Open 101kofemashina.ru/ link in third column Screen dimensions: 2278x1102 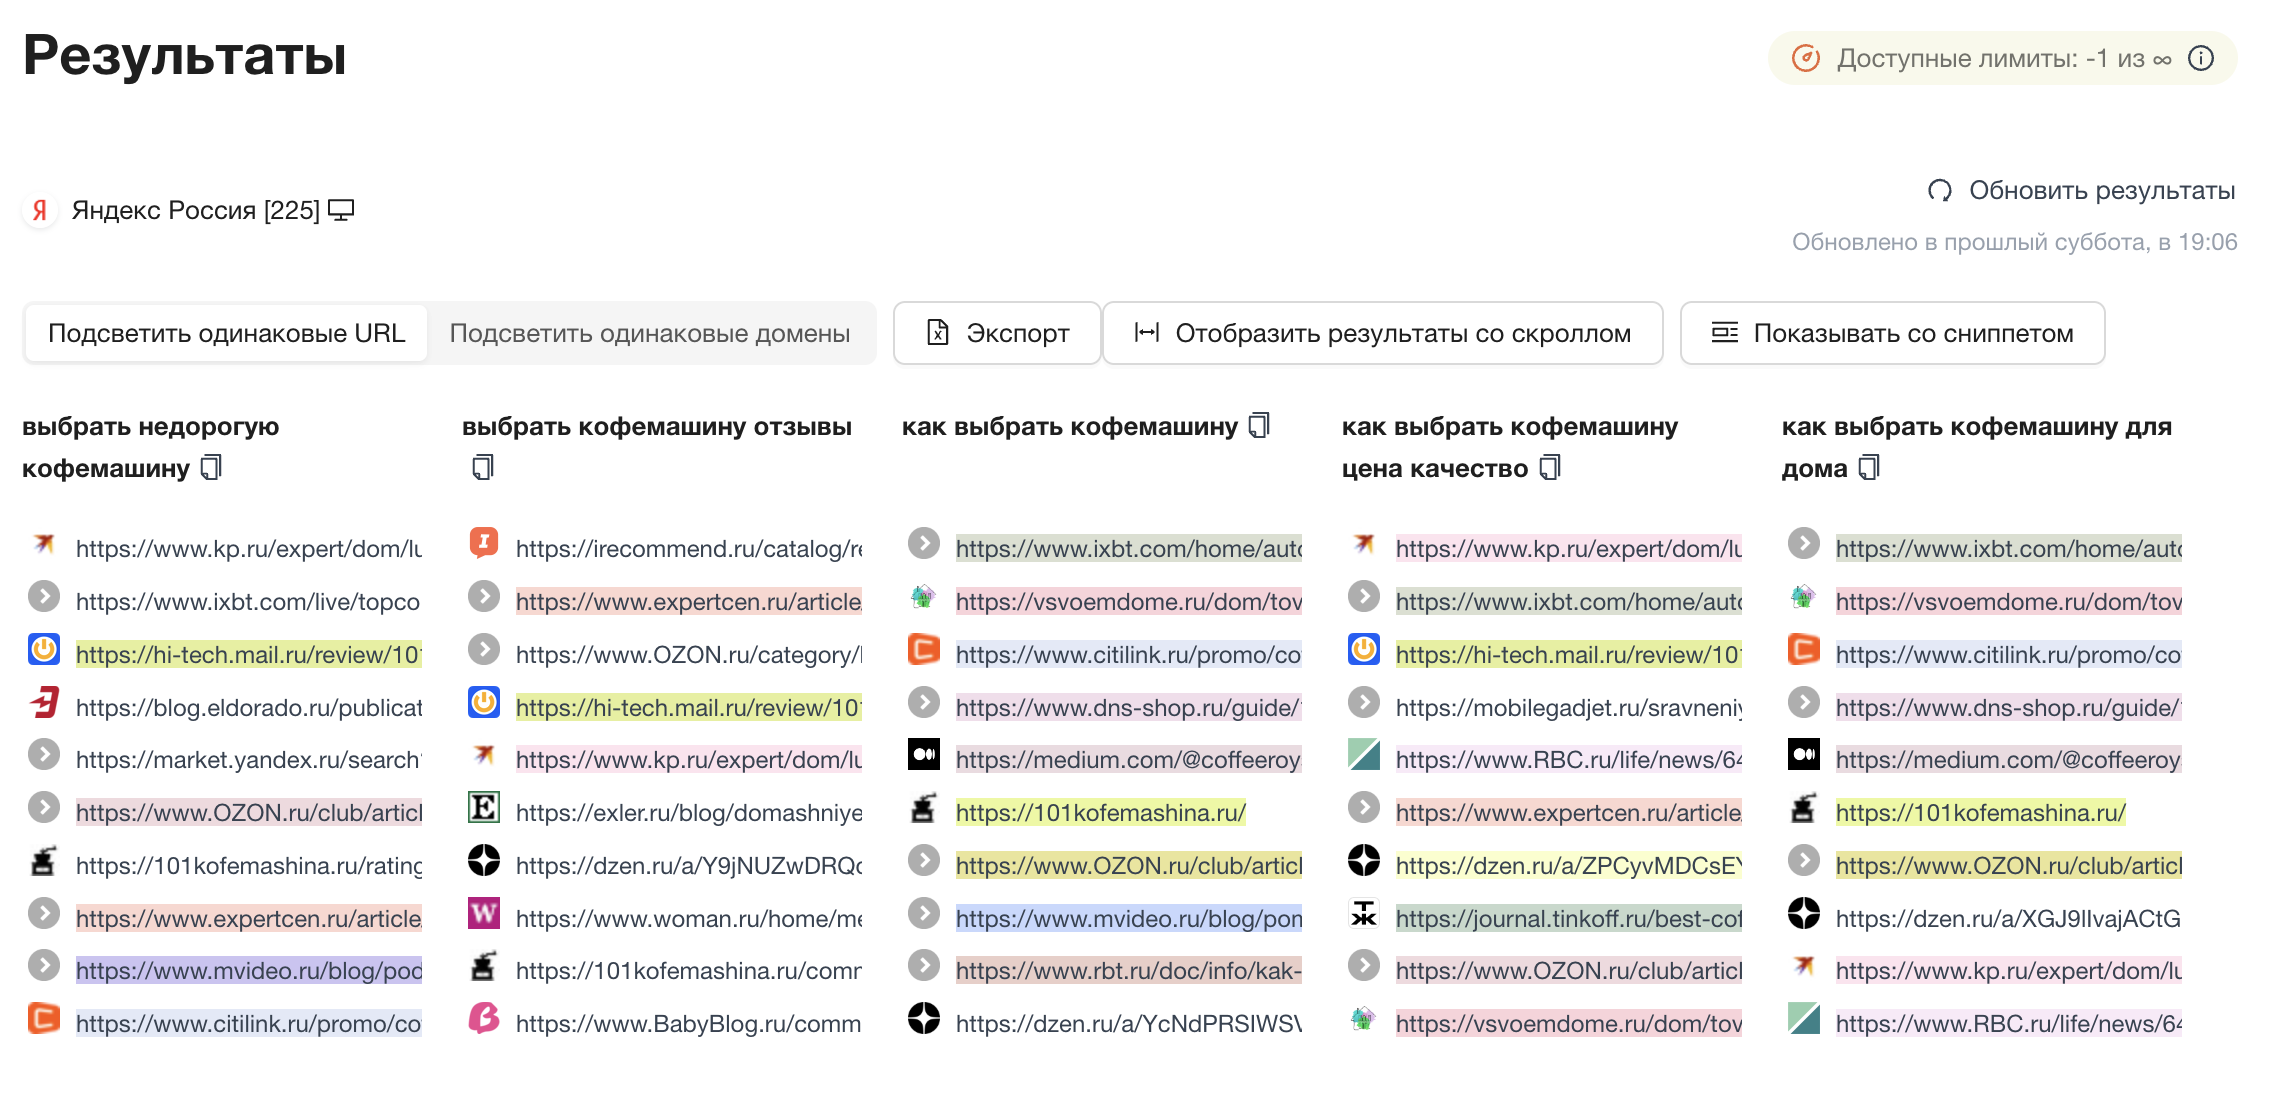click(1101, 812)
